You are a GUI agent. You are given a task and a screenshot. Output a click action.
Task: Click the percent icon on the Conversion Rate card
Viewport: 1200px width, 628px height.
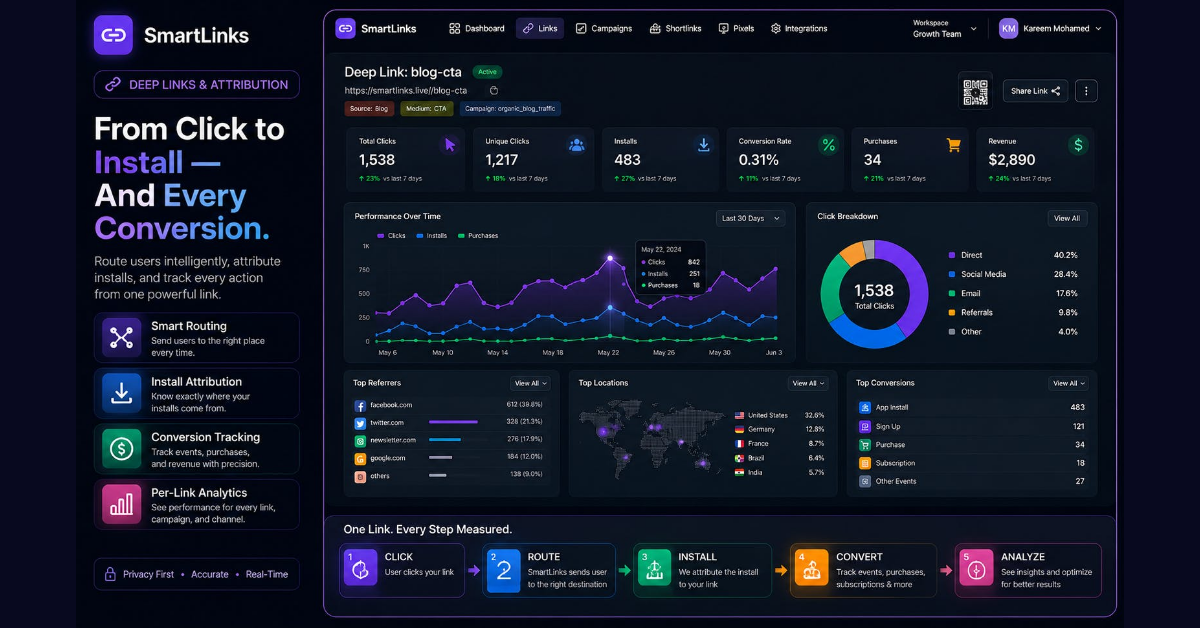pyautogui.click(x=828, y=145)
